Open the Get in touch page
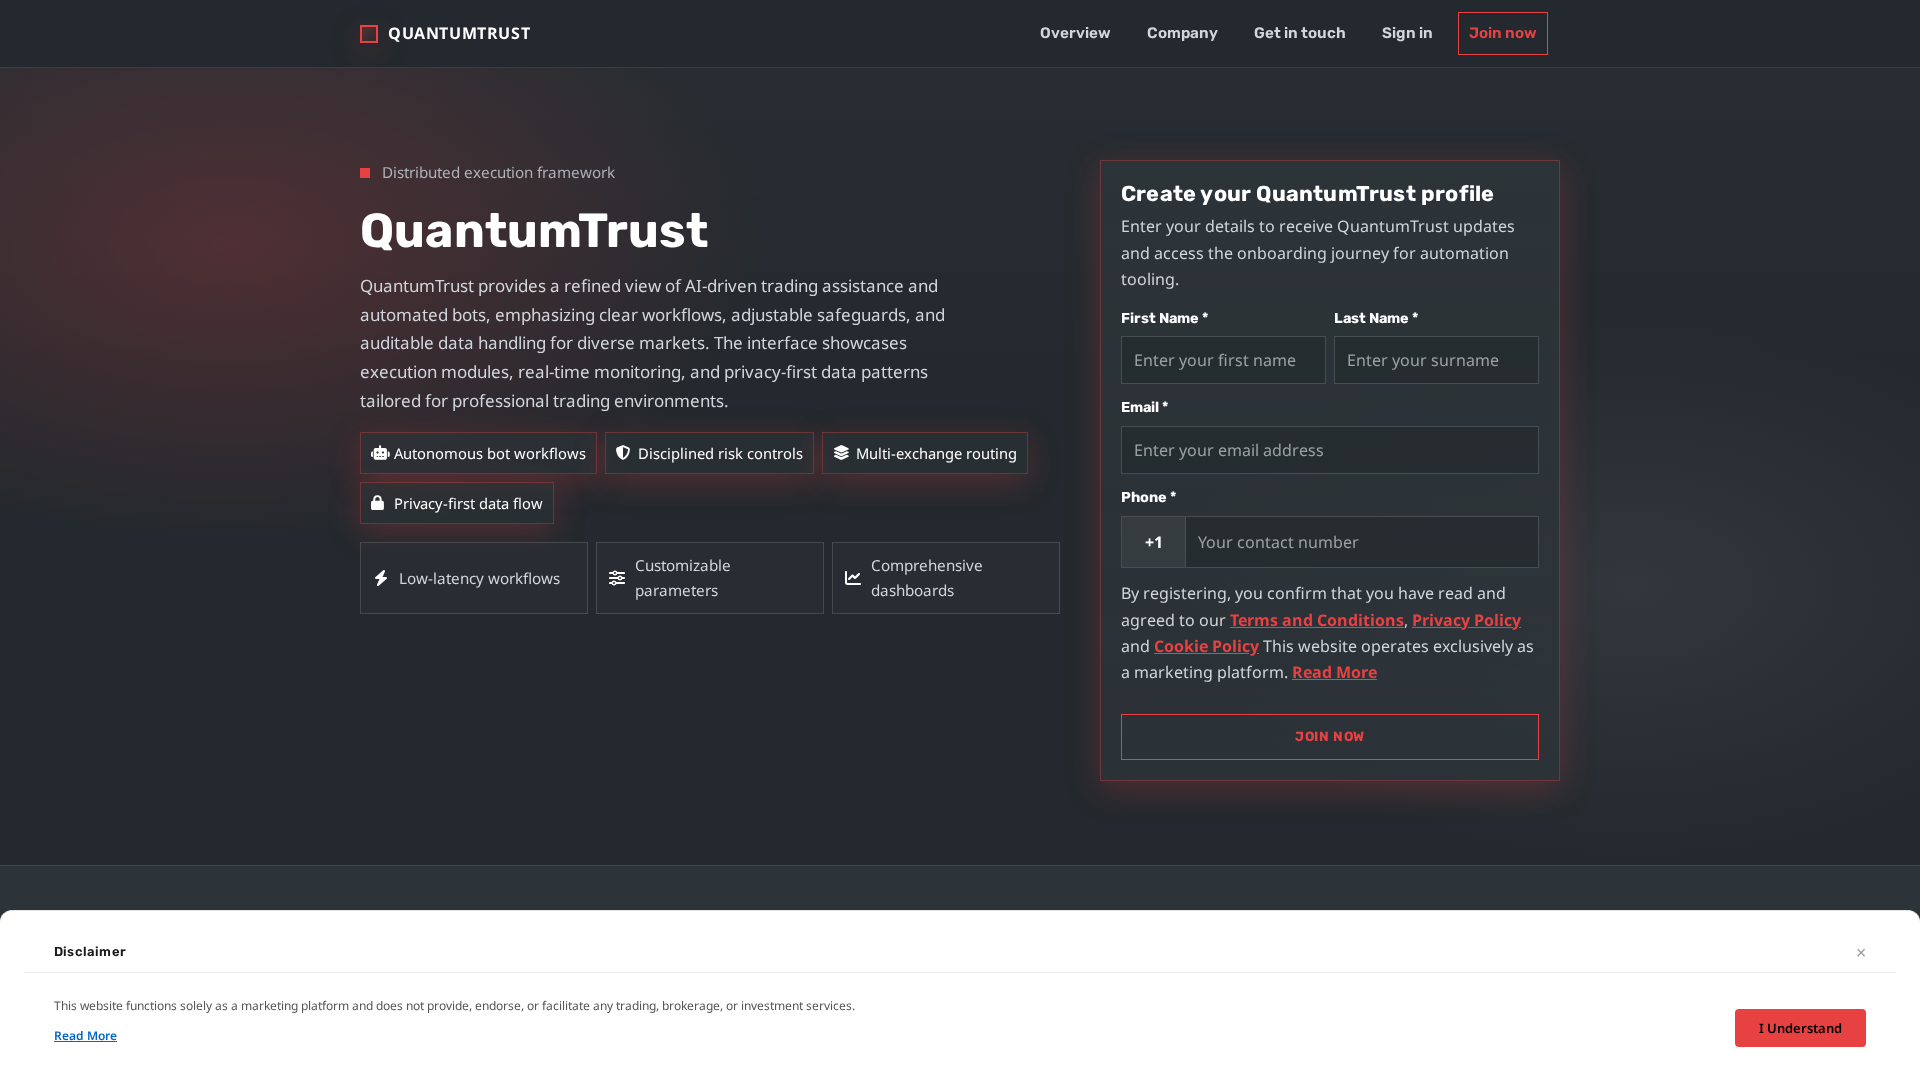Viewport: 1920px width, 1080px height. coord(1299,33)
